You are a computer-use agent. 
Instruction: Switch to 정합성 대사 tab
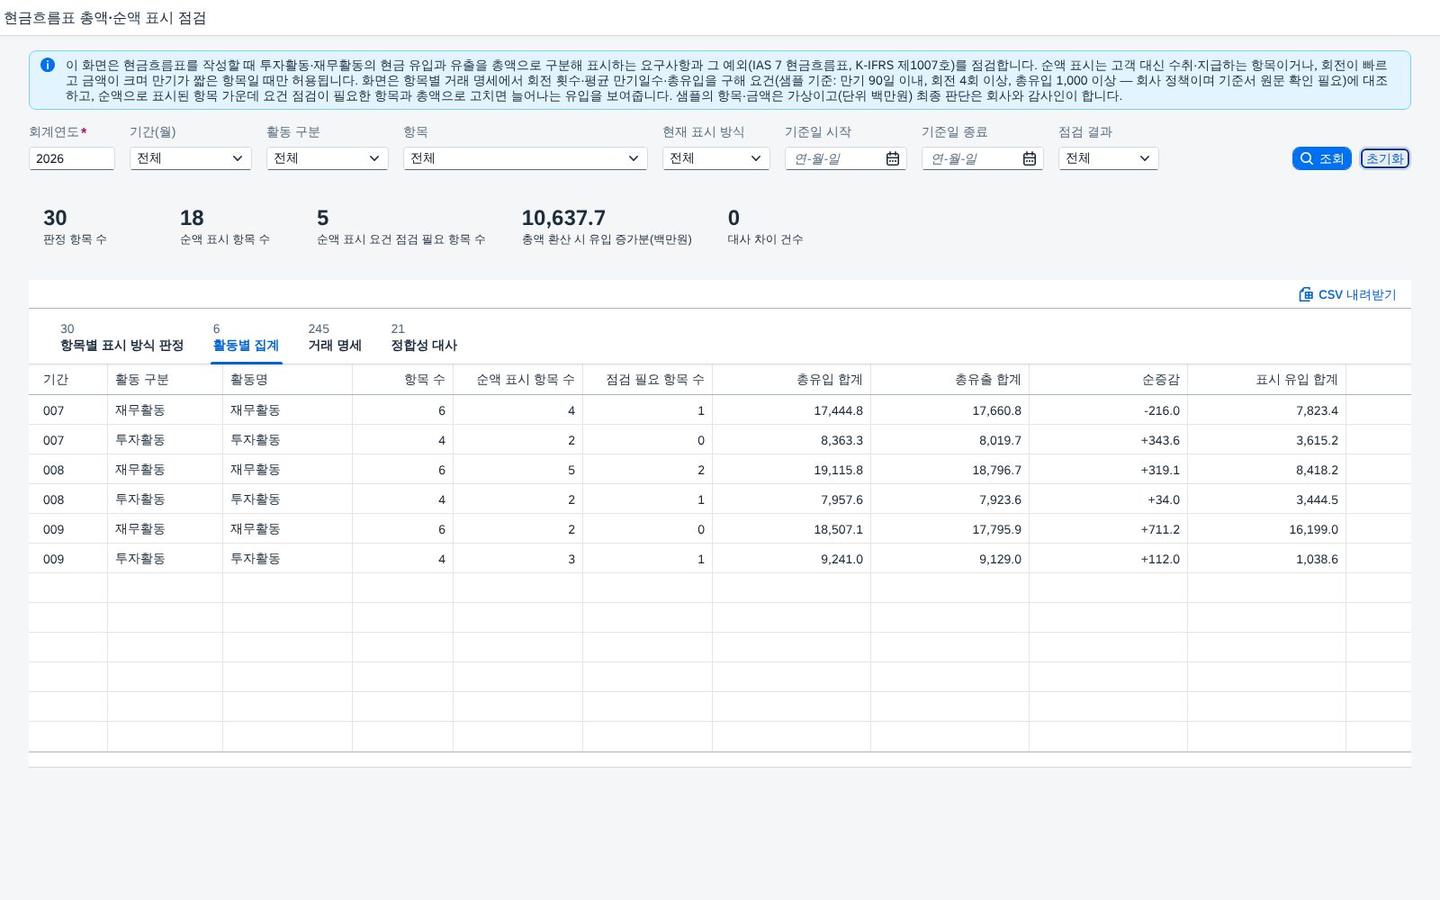click(x=424, y=338)
